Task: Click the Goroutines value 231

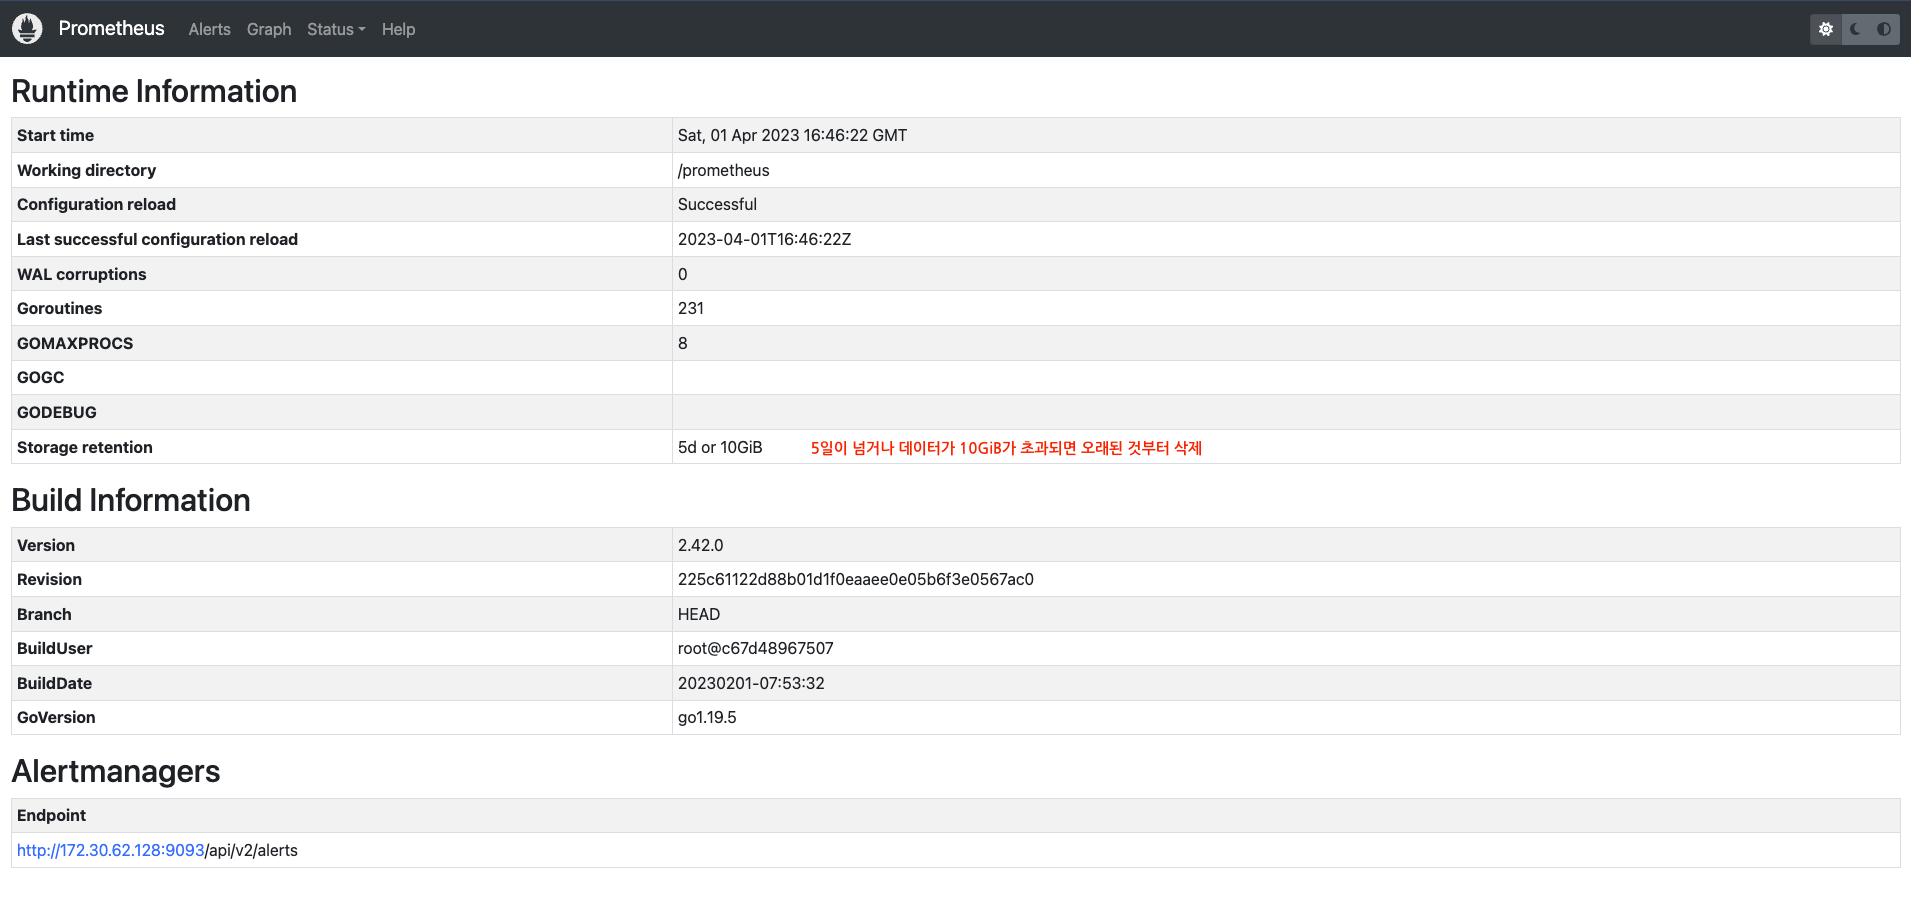Action: (691, 309)
